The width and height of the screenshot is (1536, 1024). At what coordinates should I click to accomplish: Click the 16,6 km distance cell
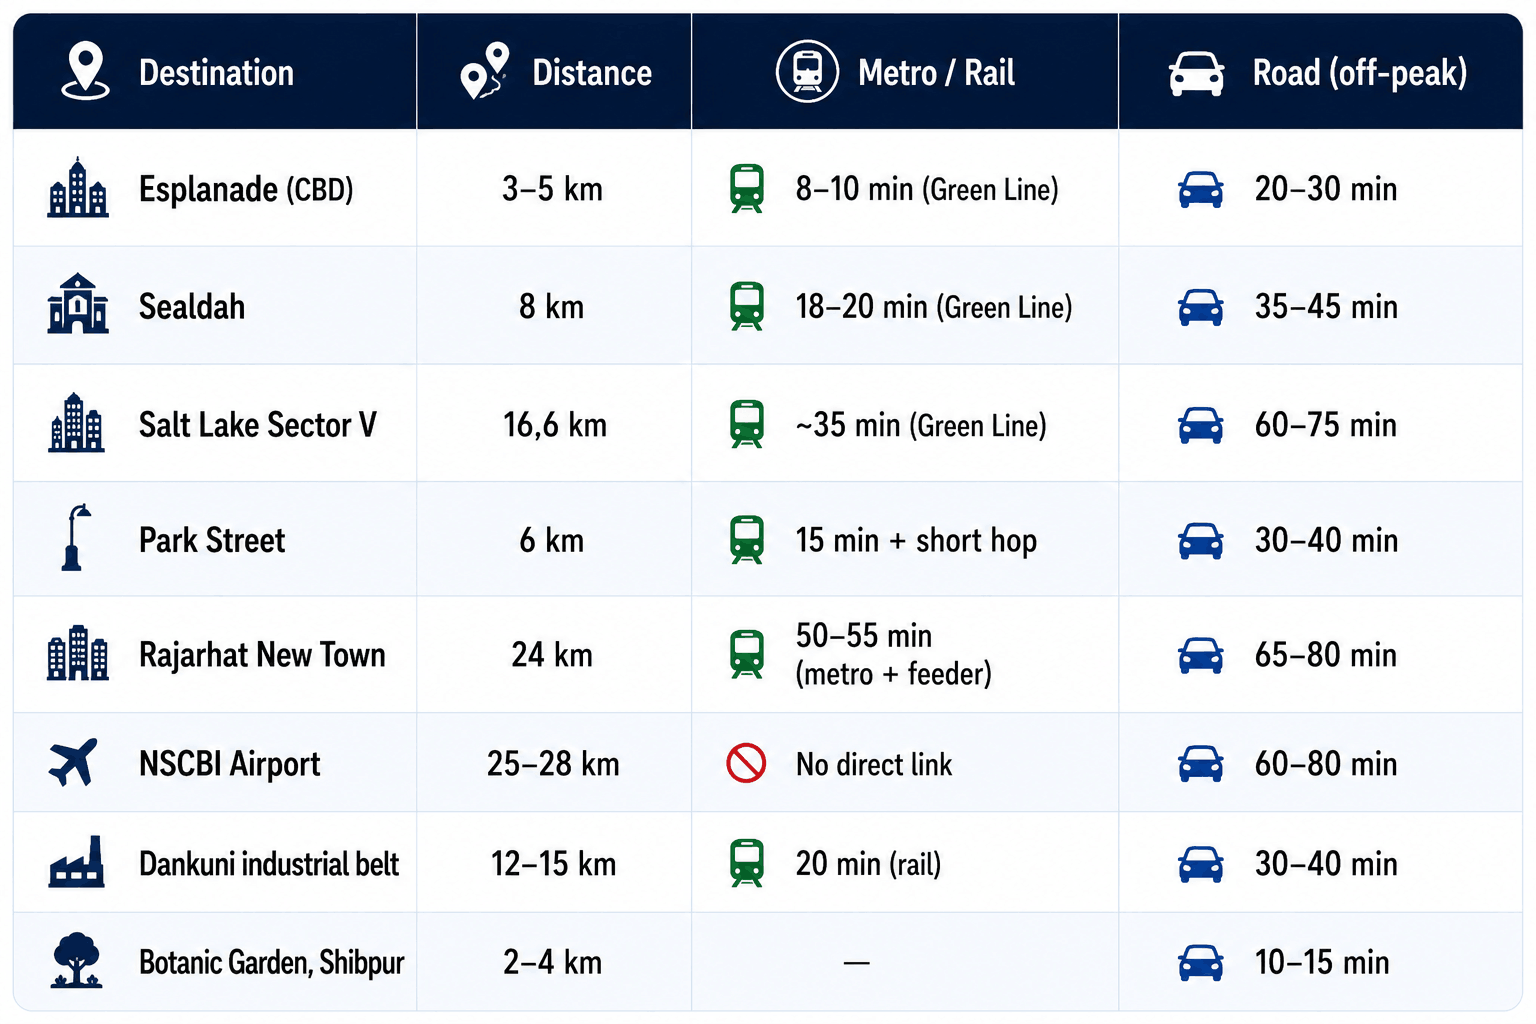coord(555,425)
